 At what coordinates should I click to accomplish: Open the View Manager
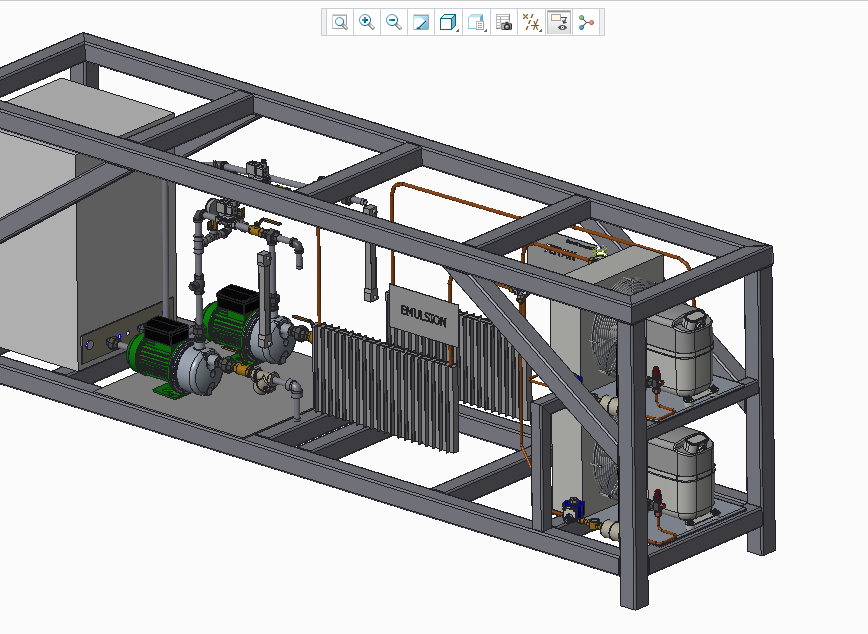504,22
